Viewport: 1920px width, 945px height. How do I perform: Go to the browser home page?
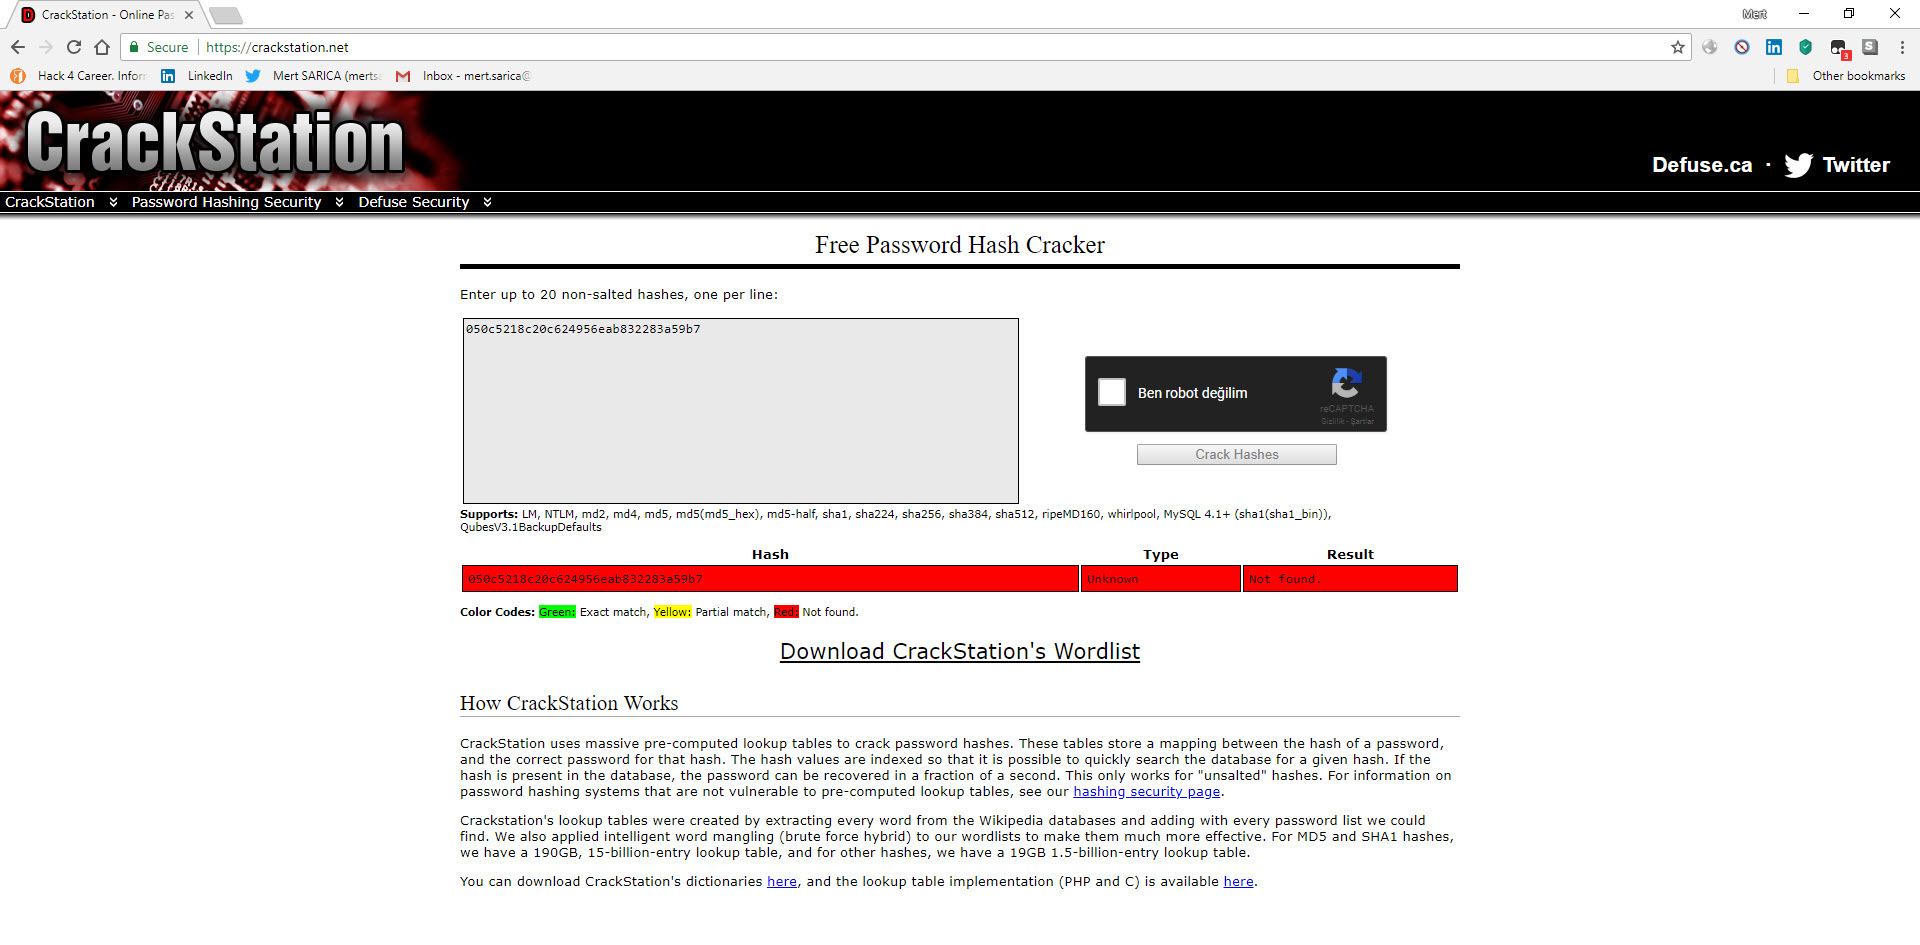click(102, 47)
